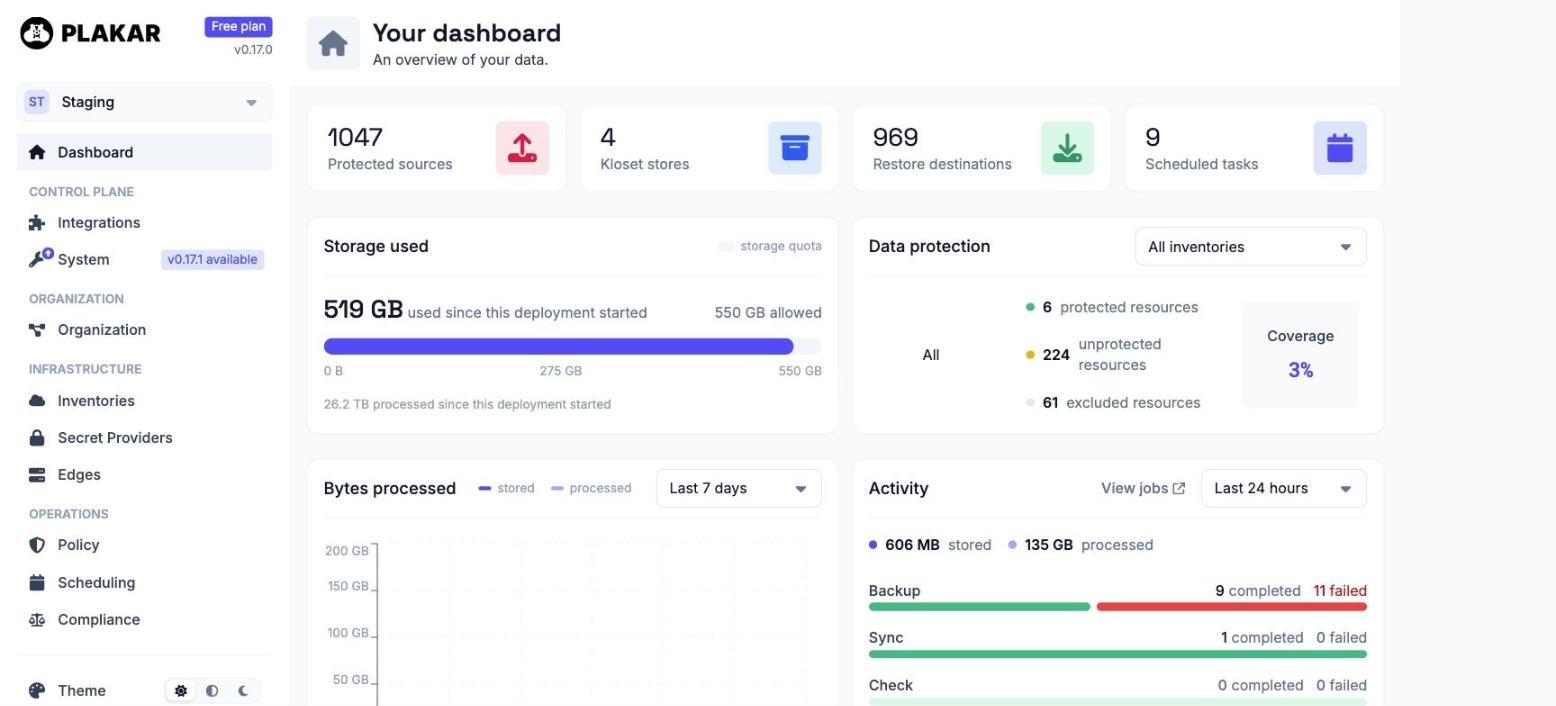Click the Inventories cloud icon

[37, 401]
